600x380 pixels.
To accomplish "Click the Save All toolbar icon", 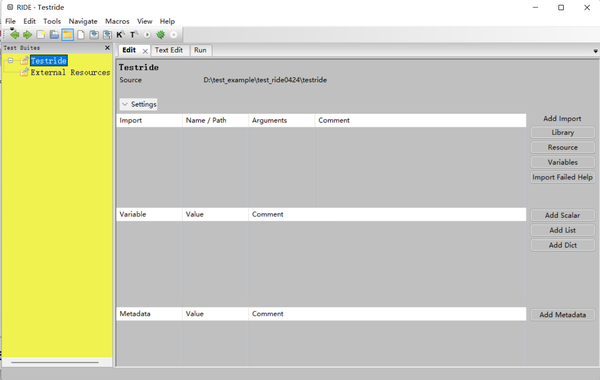I will [107, 35].
